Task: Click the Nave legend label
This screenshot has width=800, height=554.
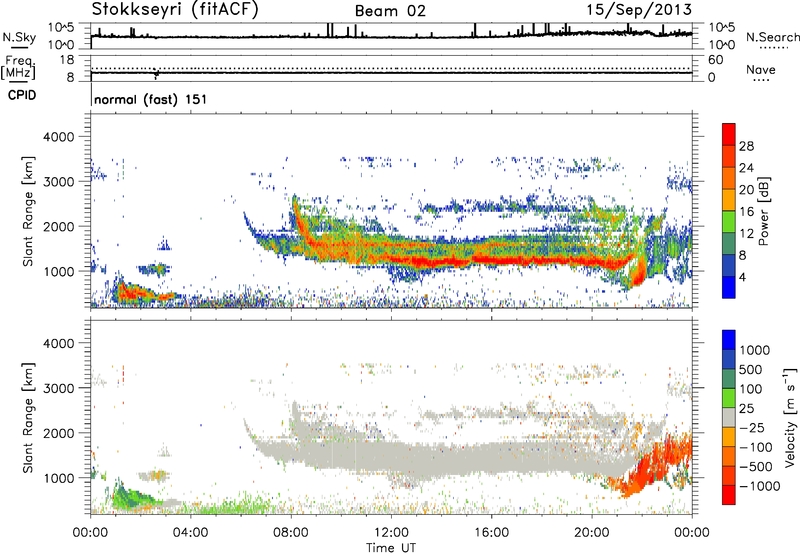Action: (x=762, y=70)
